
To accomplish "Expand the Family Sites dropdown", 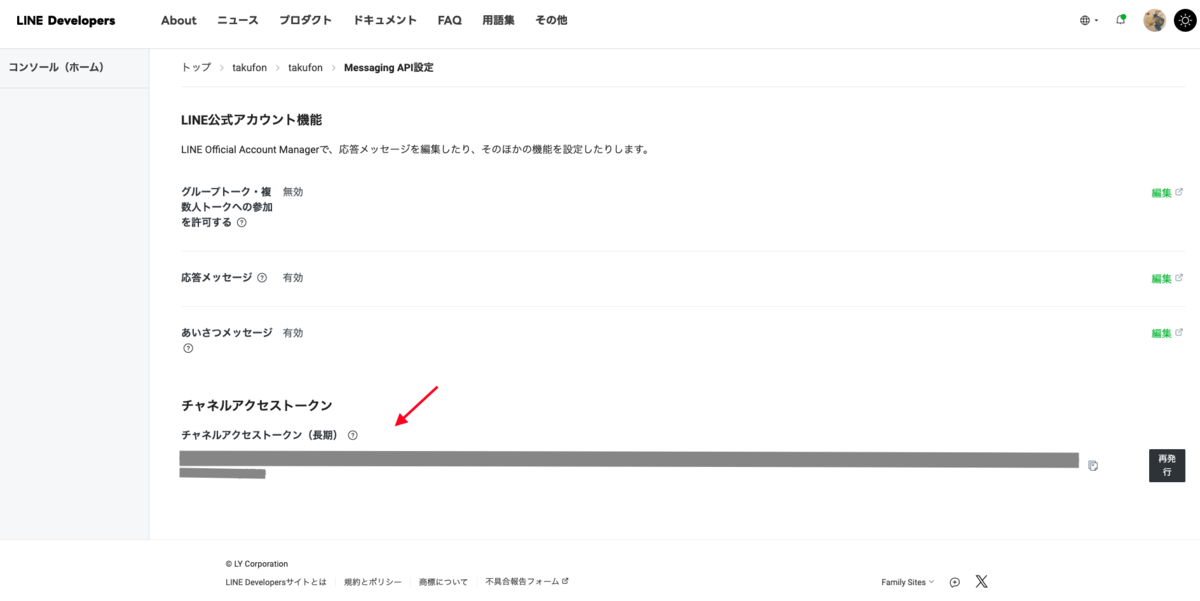I will click(908, 582).
